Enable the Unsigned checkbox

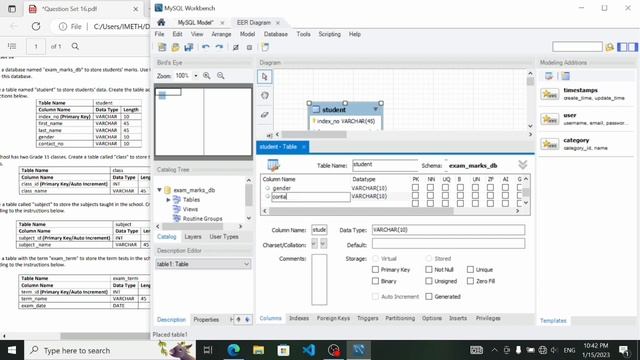[429, 281]
